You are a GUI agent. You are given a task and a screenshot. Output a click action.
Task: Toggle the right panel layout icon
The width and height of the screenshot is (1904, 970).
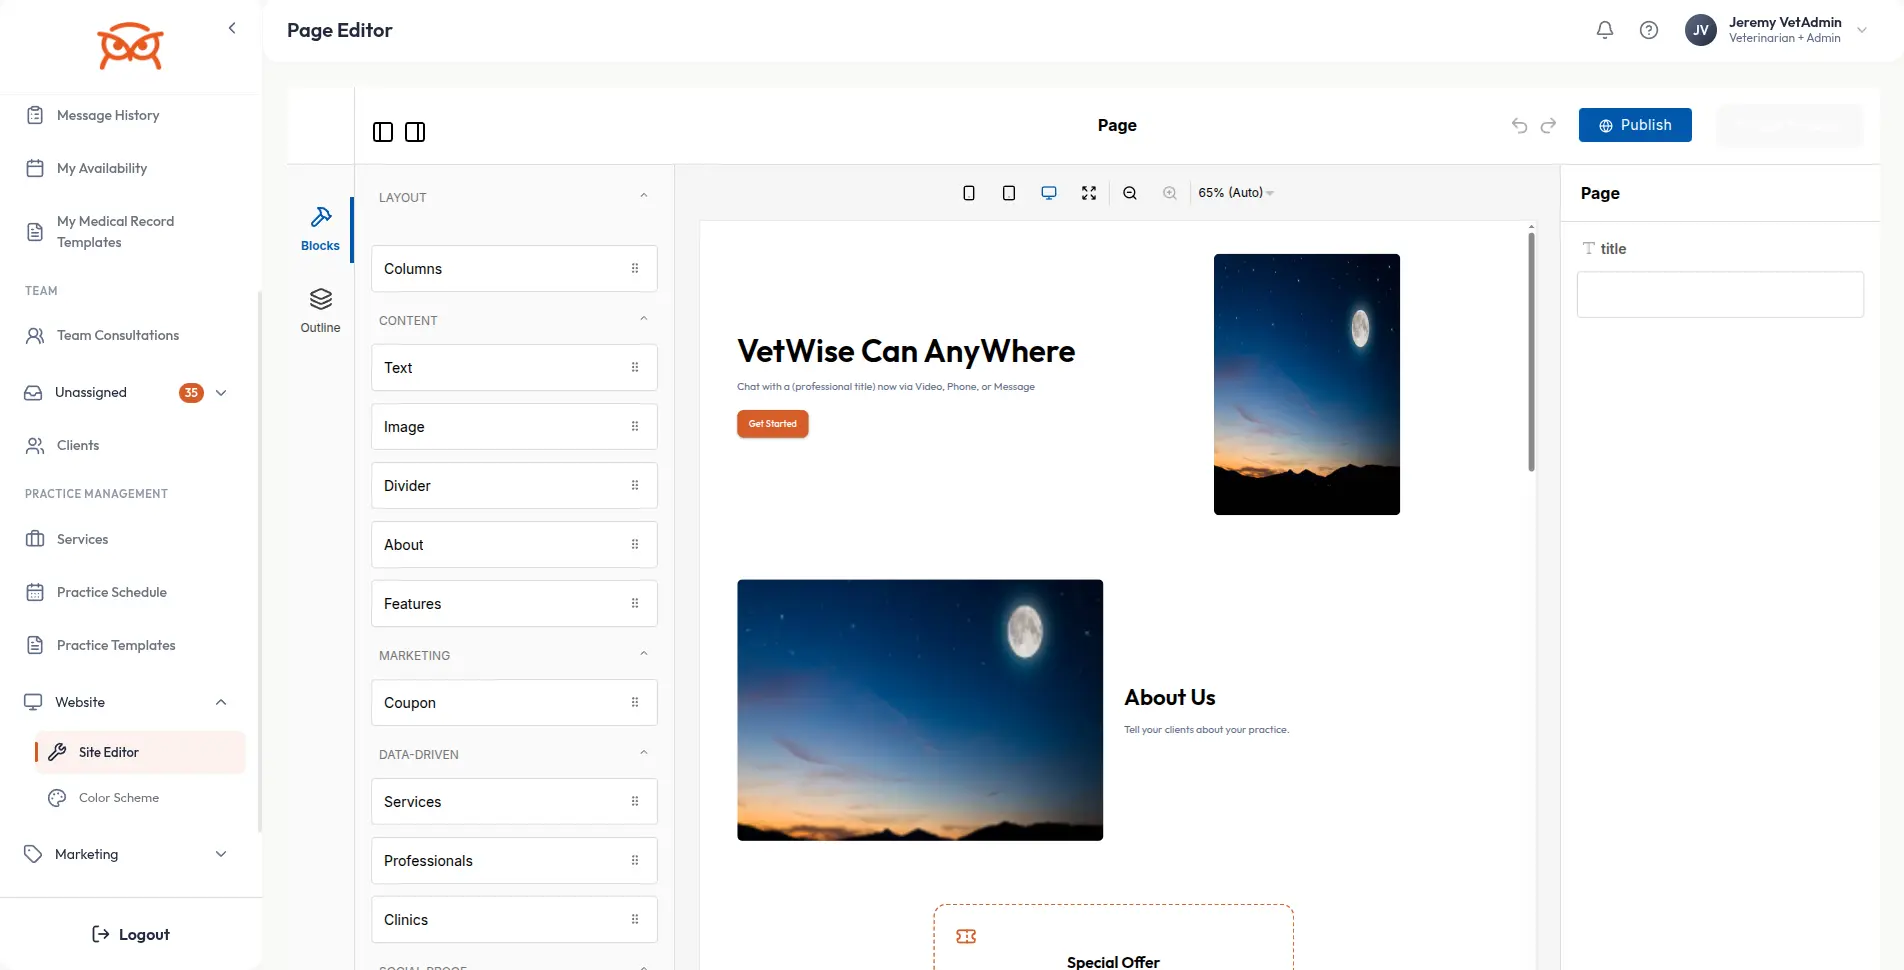[x=415, y=132]
